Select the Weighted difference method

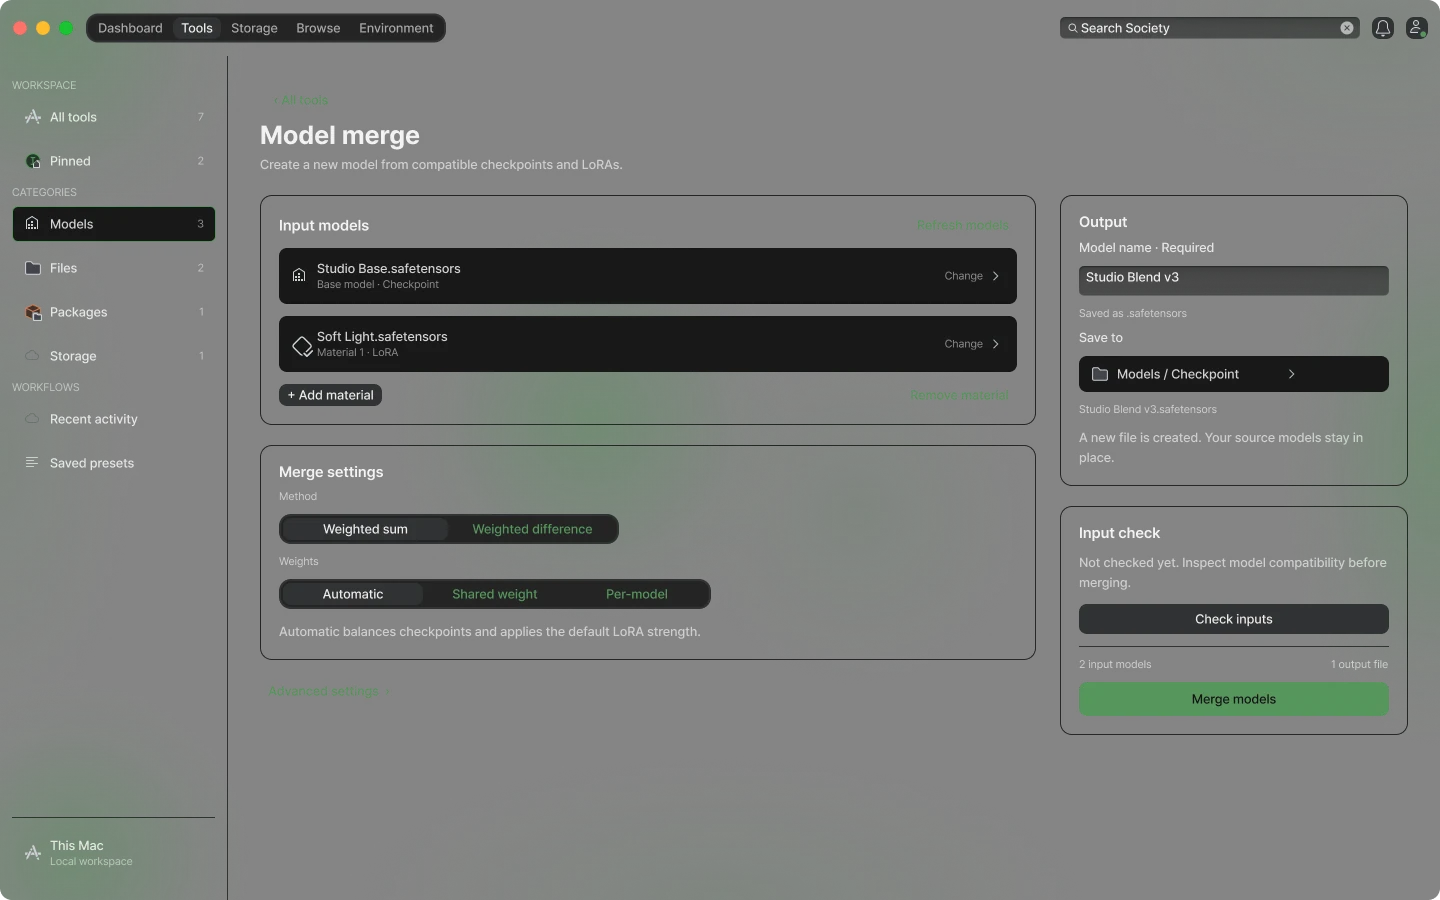[x=532, y=529]
